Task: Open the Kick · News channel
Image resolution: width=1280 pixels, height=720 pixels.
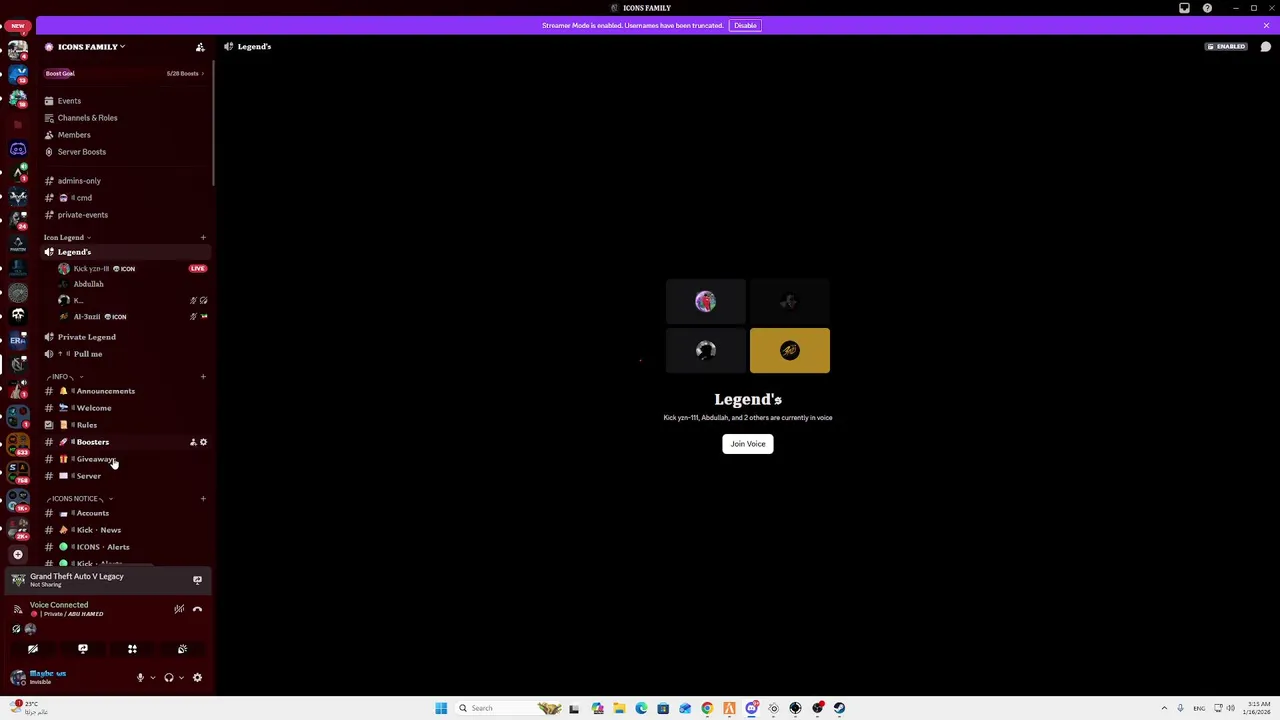Action: point(125,530)
